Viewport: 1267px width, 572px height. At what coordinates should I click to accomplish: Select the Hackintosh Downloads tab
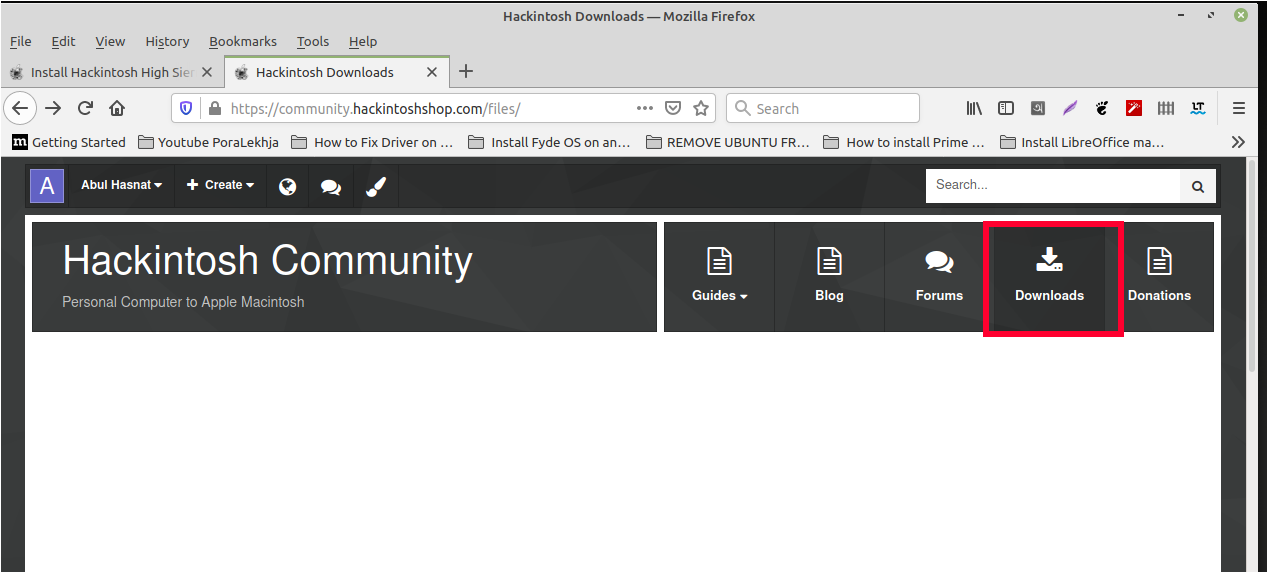tap(336, 72)
